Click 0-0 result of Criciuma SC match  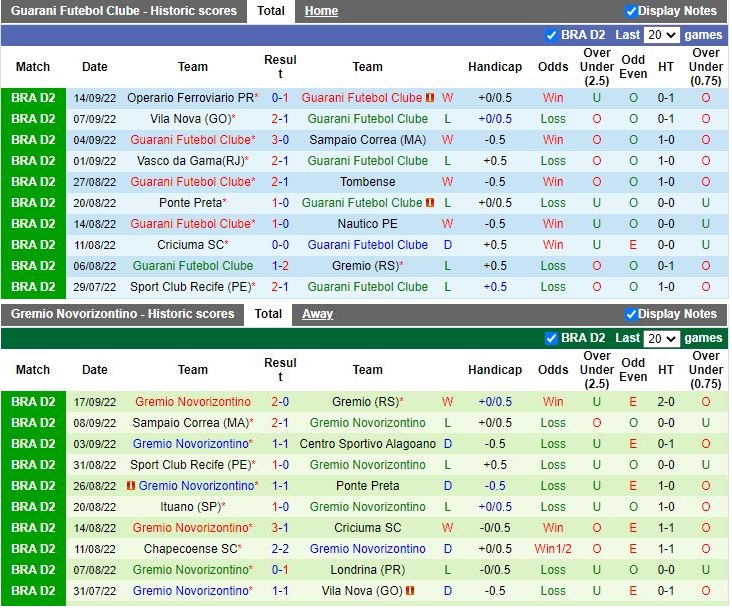point(280,245)
